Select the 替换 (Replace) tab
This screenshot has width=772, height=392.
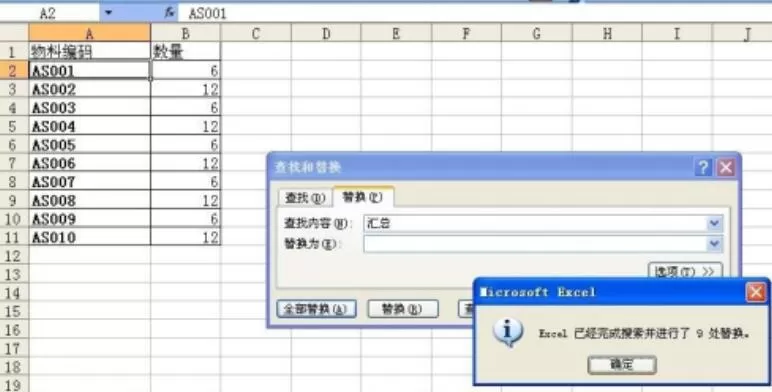click(363, 196)
